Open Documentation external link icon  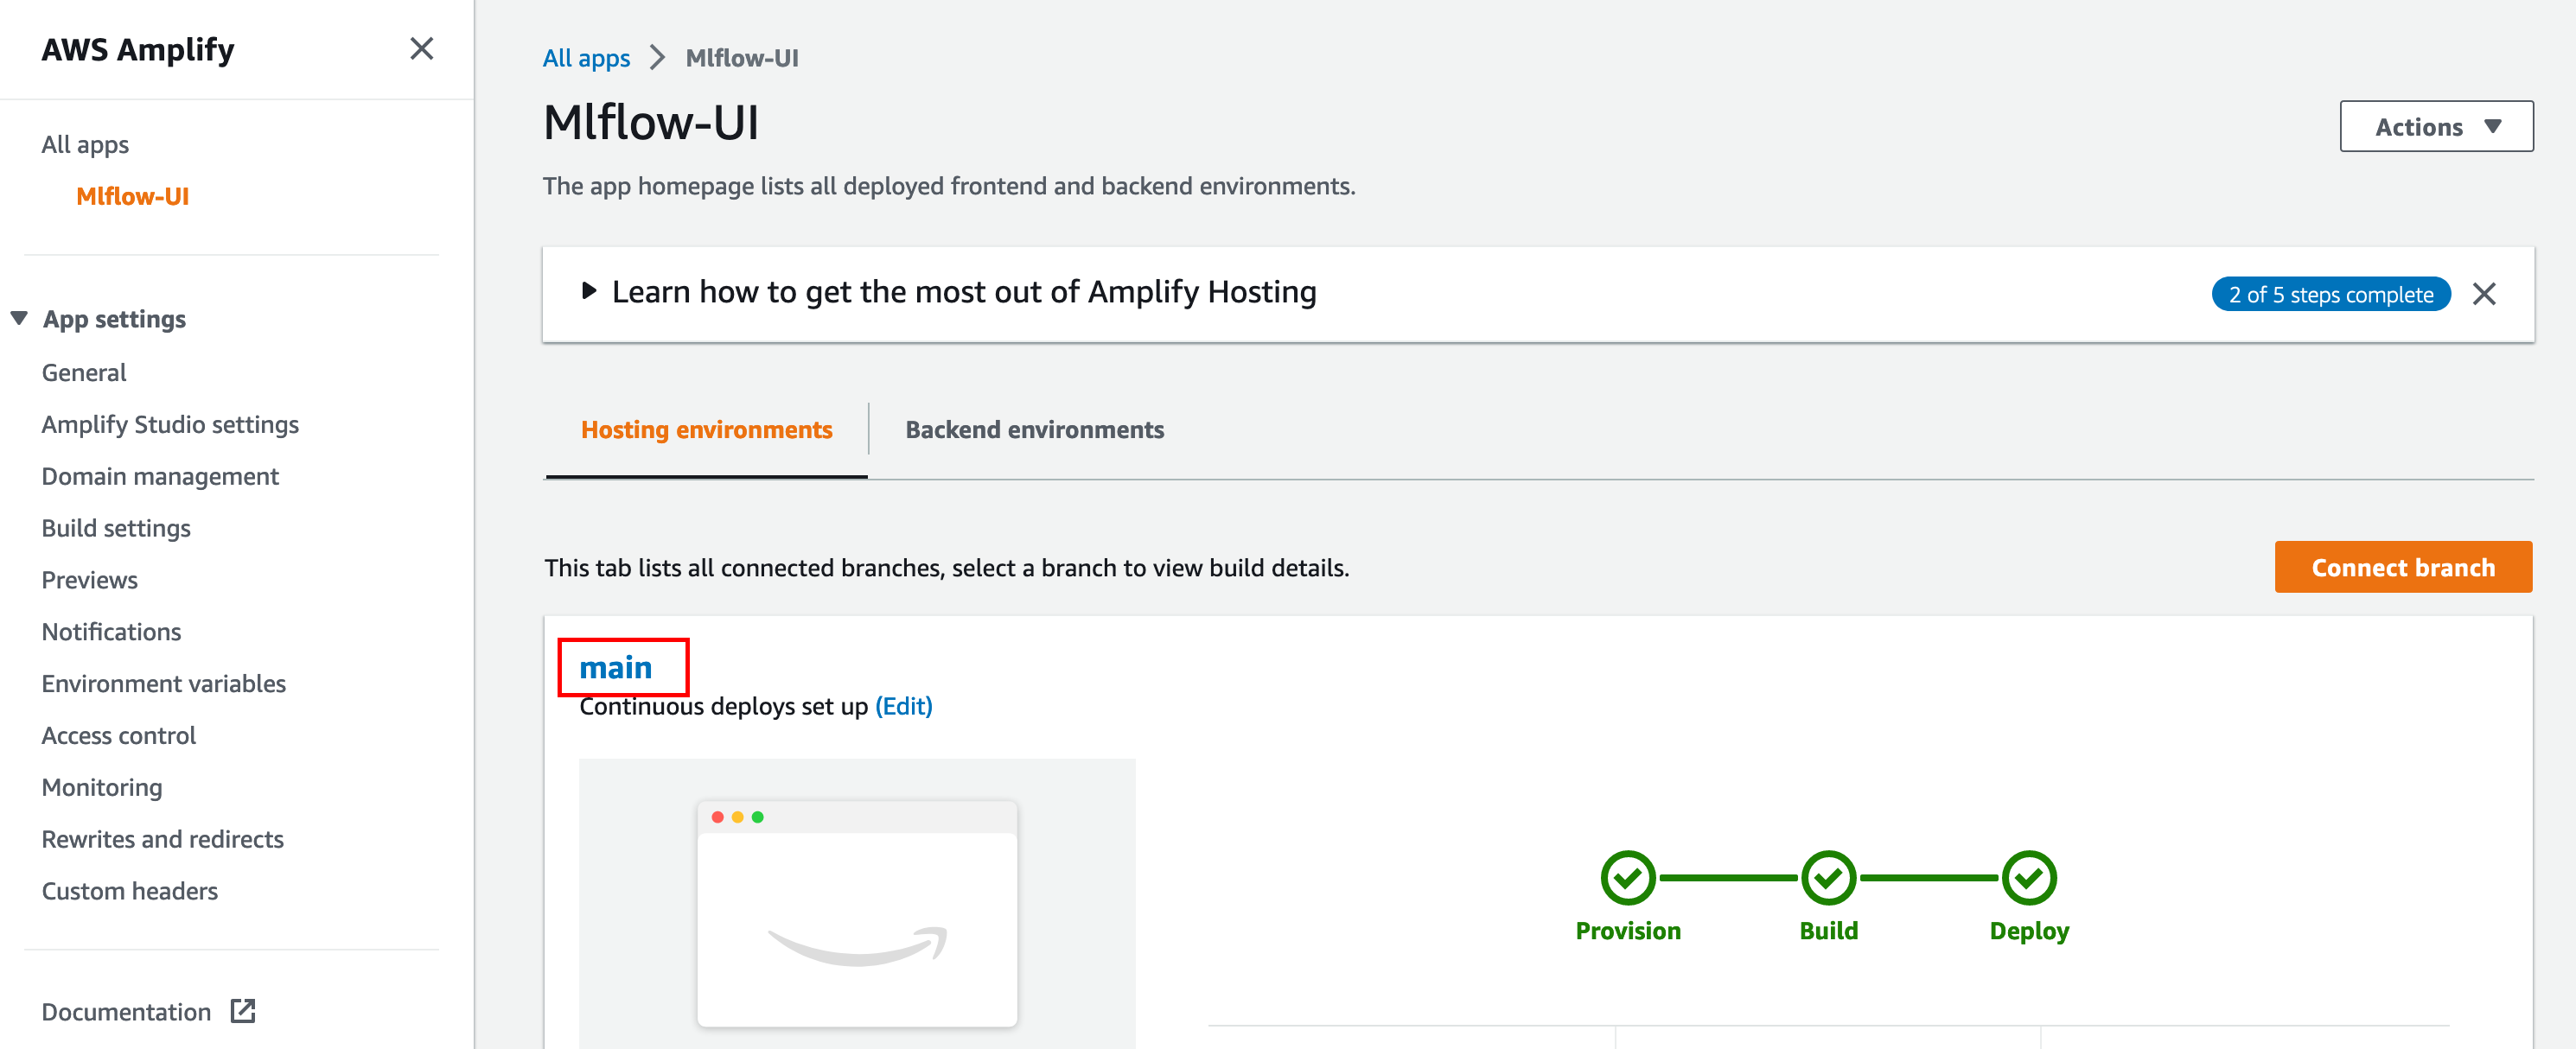pyautogui.click(x=243, y=1011)
